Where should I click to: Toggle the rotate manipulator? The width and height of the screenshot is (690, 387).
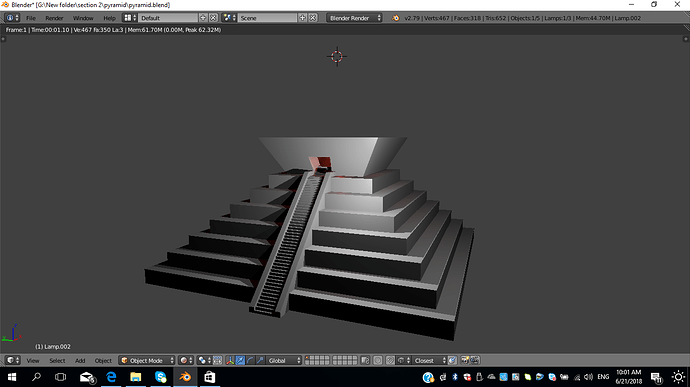point(250,360)
